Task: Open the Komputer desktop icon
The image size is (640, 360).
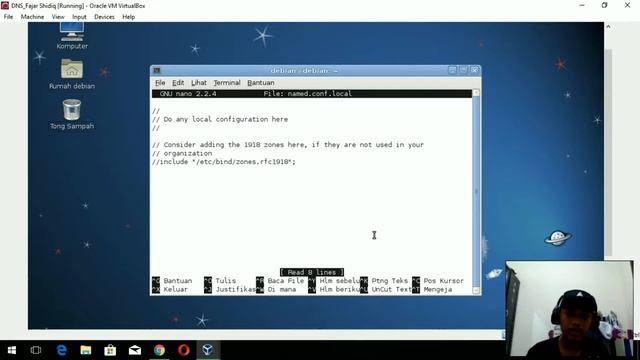Action: click(72, 36)
